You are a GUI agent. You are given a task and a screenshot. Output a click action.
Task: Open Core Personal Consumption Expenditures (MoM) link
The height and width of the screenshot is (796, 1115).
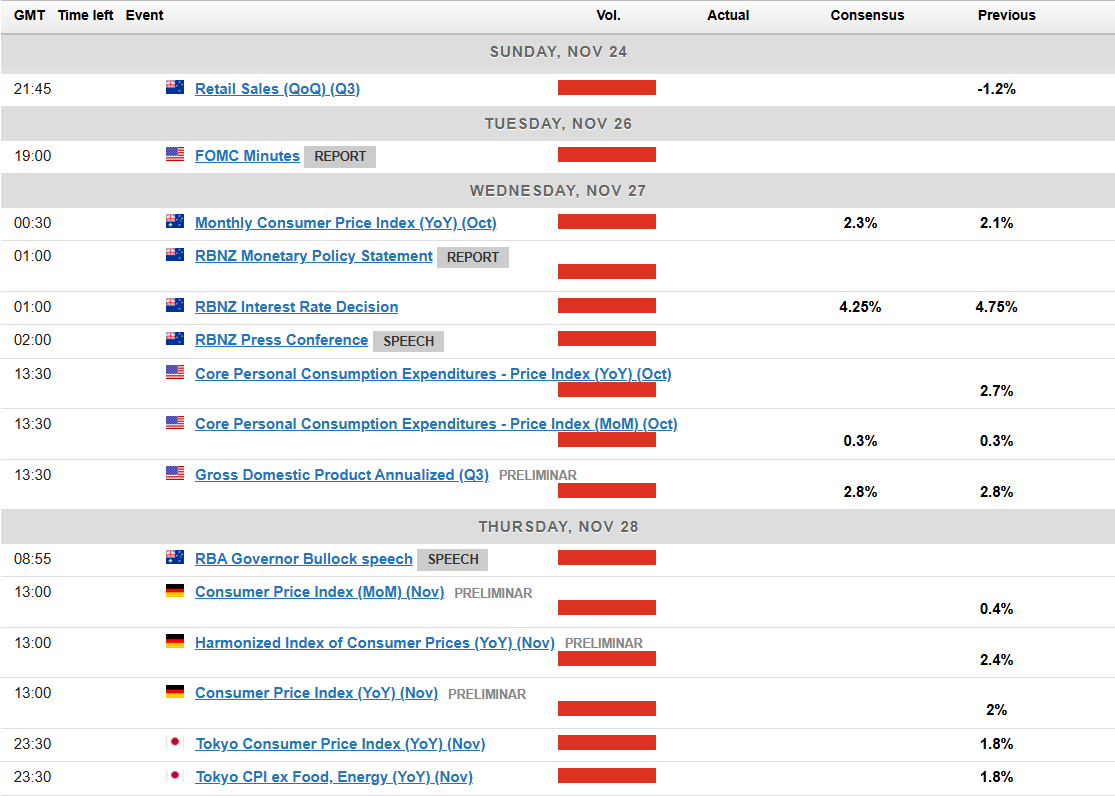click(436, 424)
